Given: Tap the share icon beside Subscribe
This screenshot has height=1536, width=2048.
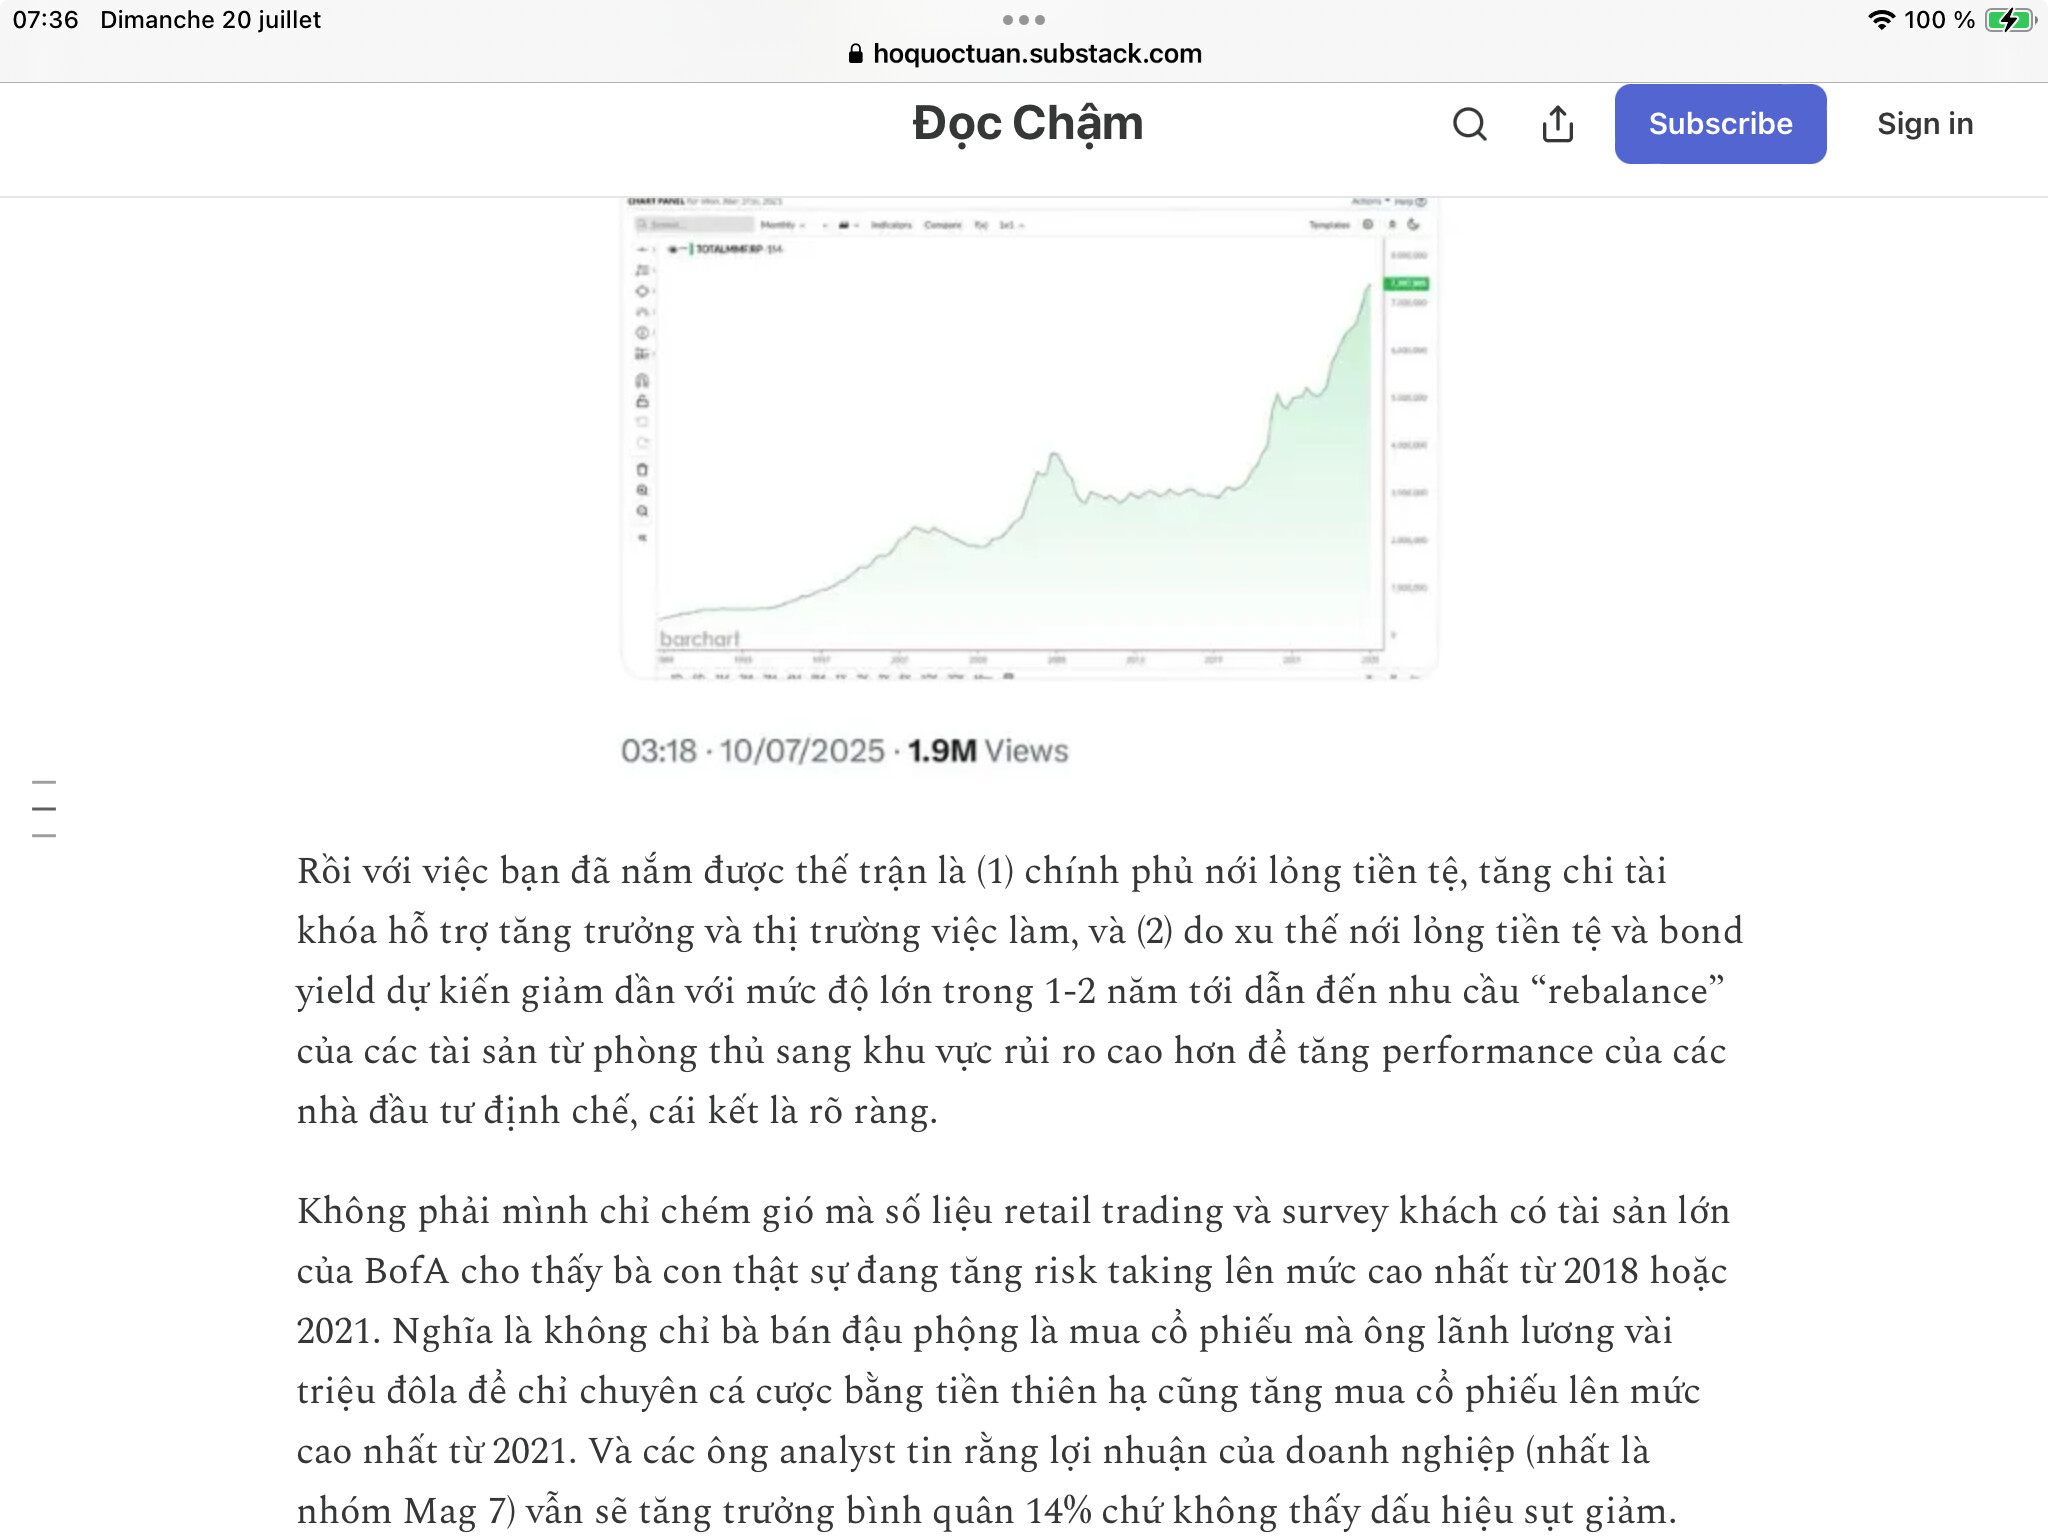Looking at the screenshot, I should pos(1557,124).
